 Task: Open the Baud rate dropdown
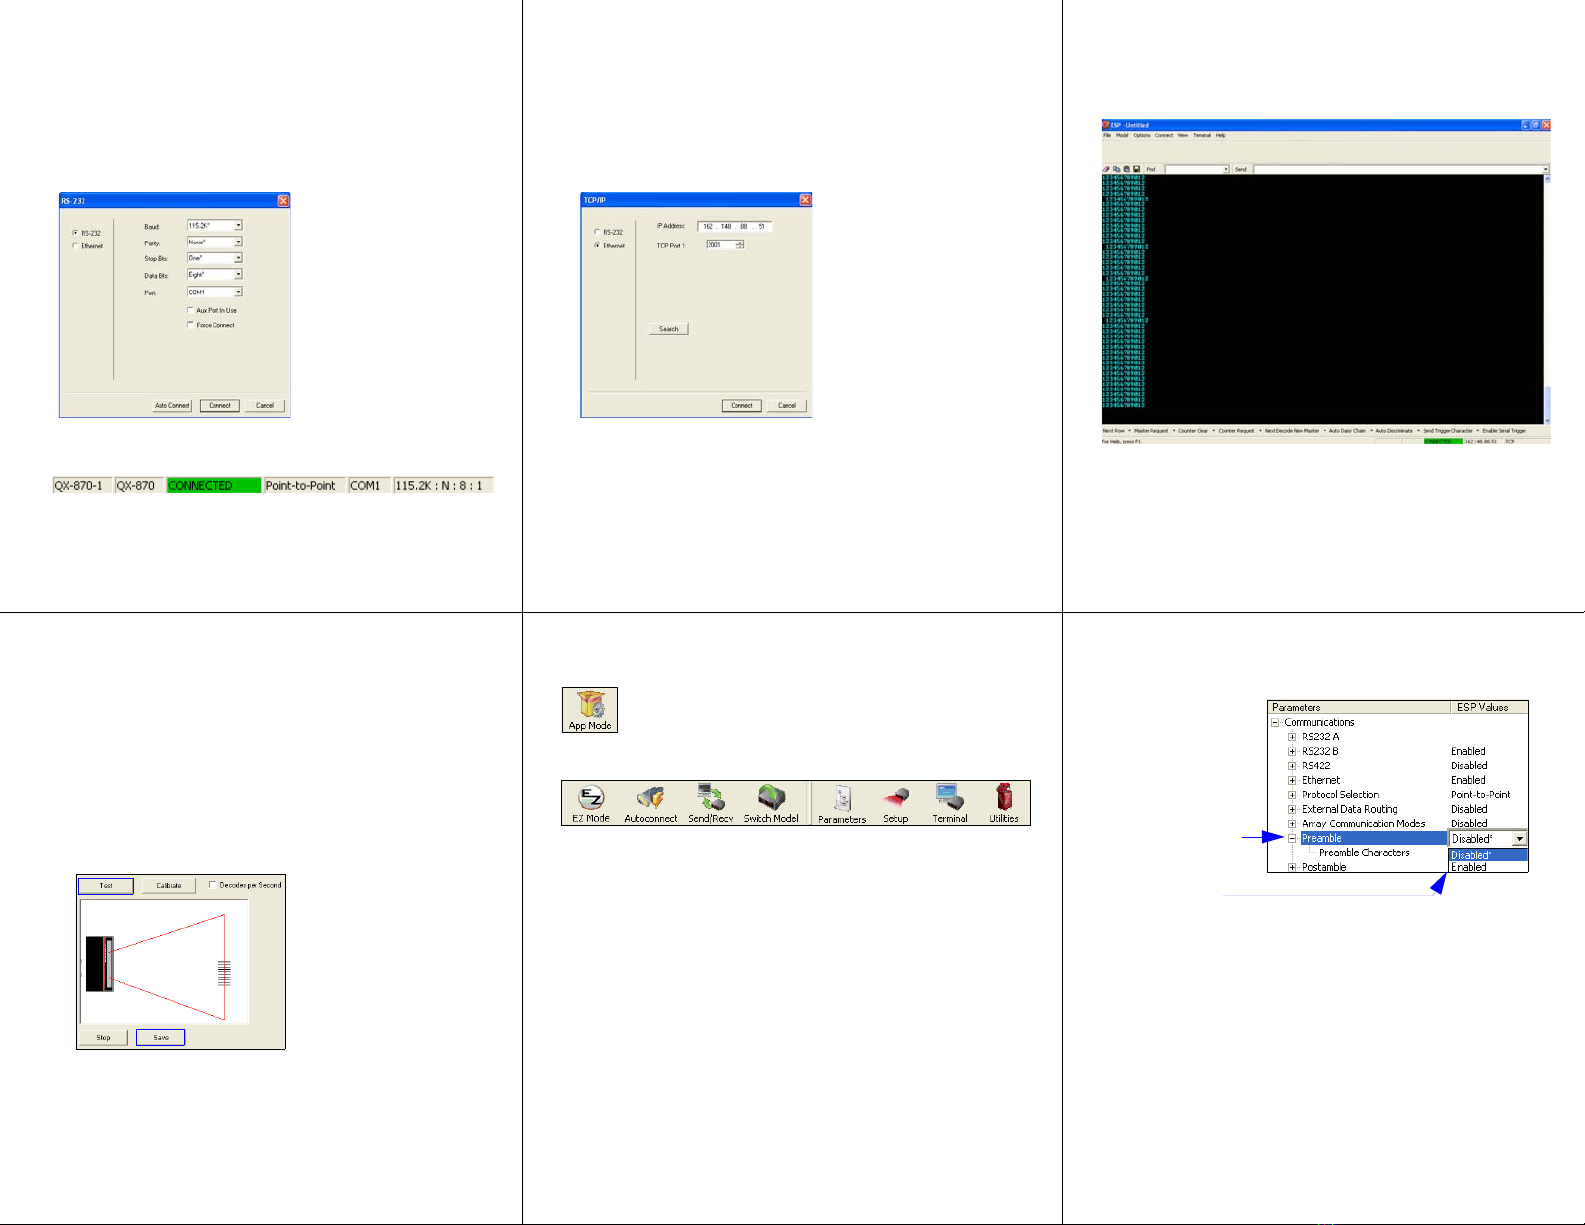click(238, 226)
